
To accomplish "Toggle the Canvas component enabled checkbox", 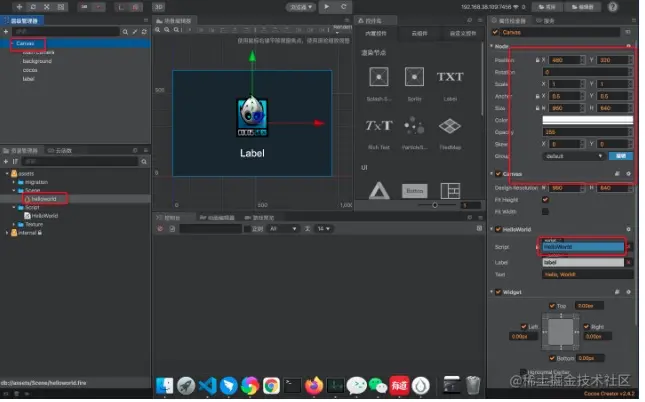I will point(498,174).
